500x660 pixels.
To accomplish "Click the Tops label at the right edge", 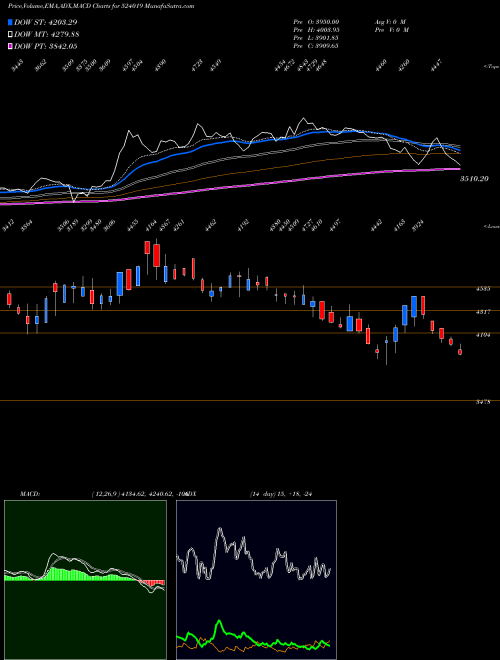I will pos(492,67).
